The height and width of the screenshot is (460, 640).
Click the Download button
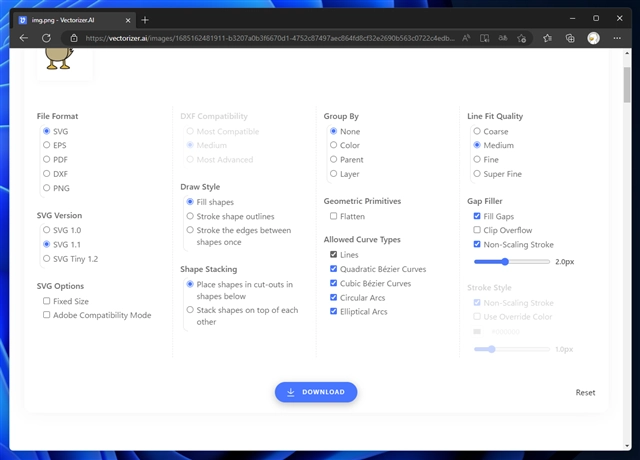click(x=316, y=392)
